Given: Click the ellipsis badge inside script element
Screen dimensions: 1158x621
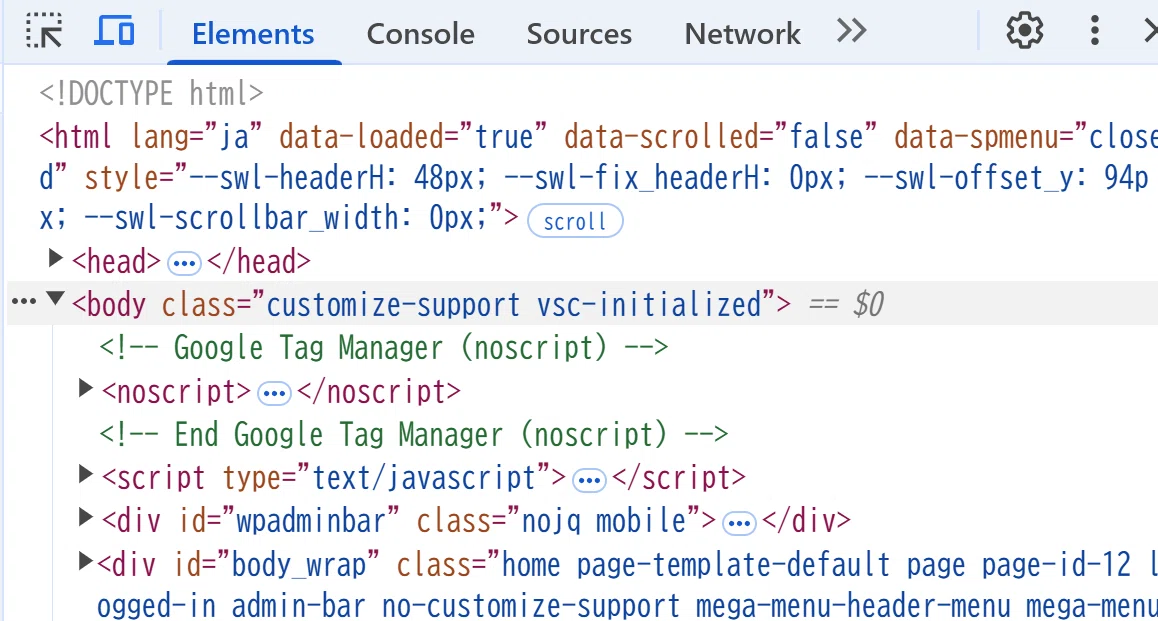Looking at the screenshot, I should pos(589,480).
